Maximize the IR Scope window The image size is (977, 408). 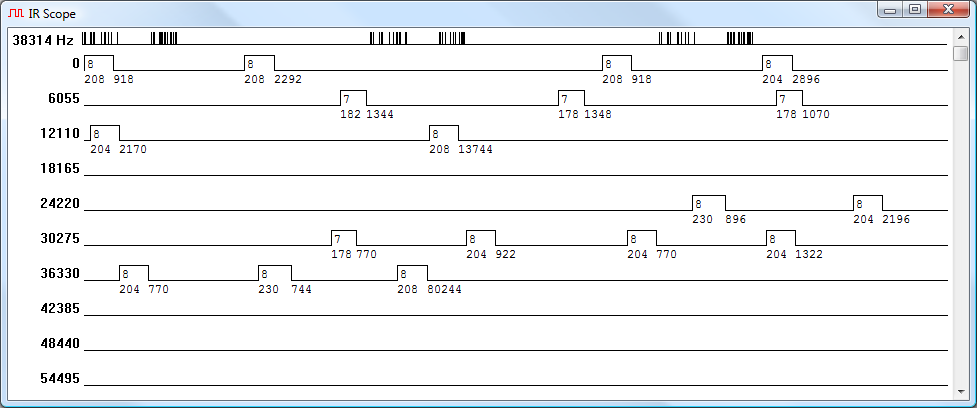tap(914, 10)
